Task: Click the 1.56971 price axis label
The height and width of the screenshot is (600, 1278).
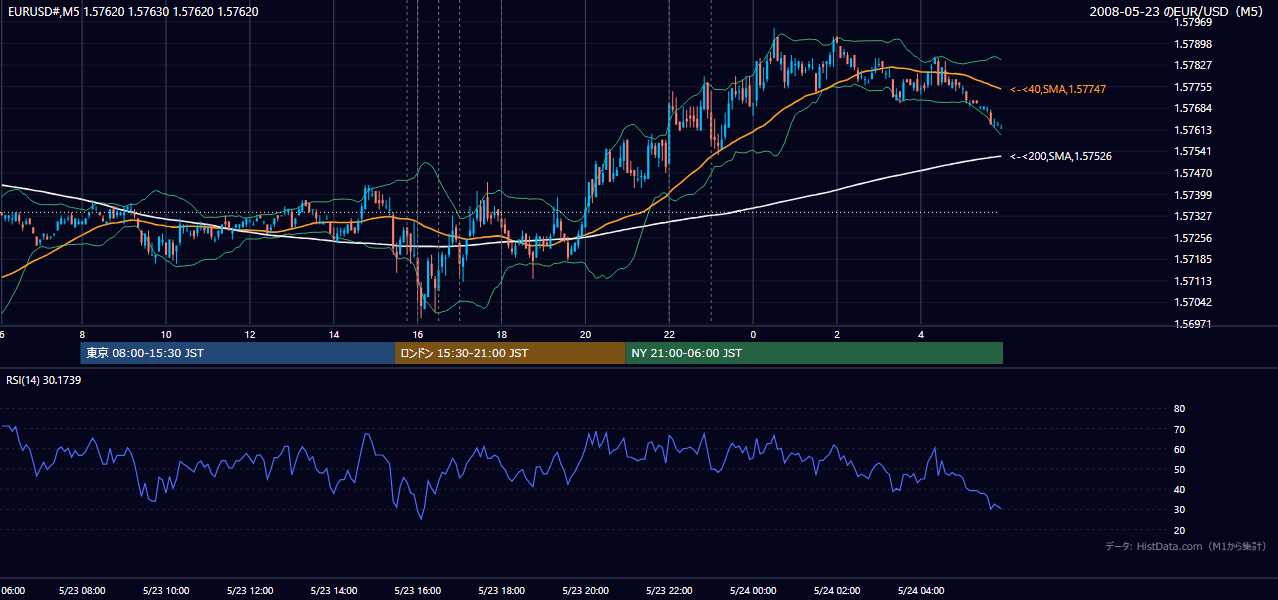Action: (x=1192, y=324)
